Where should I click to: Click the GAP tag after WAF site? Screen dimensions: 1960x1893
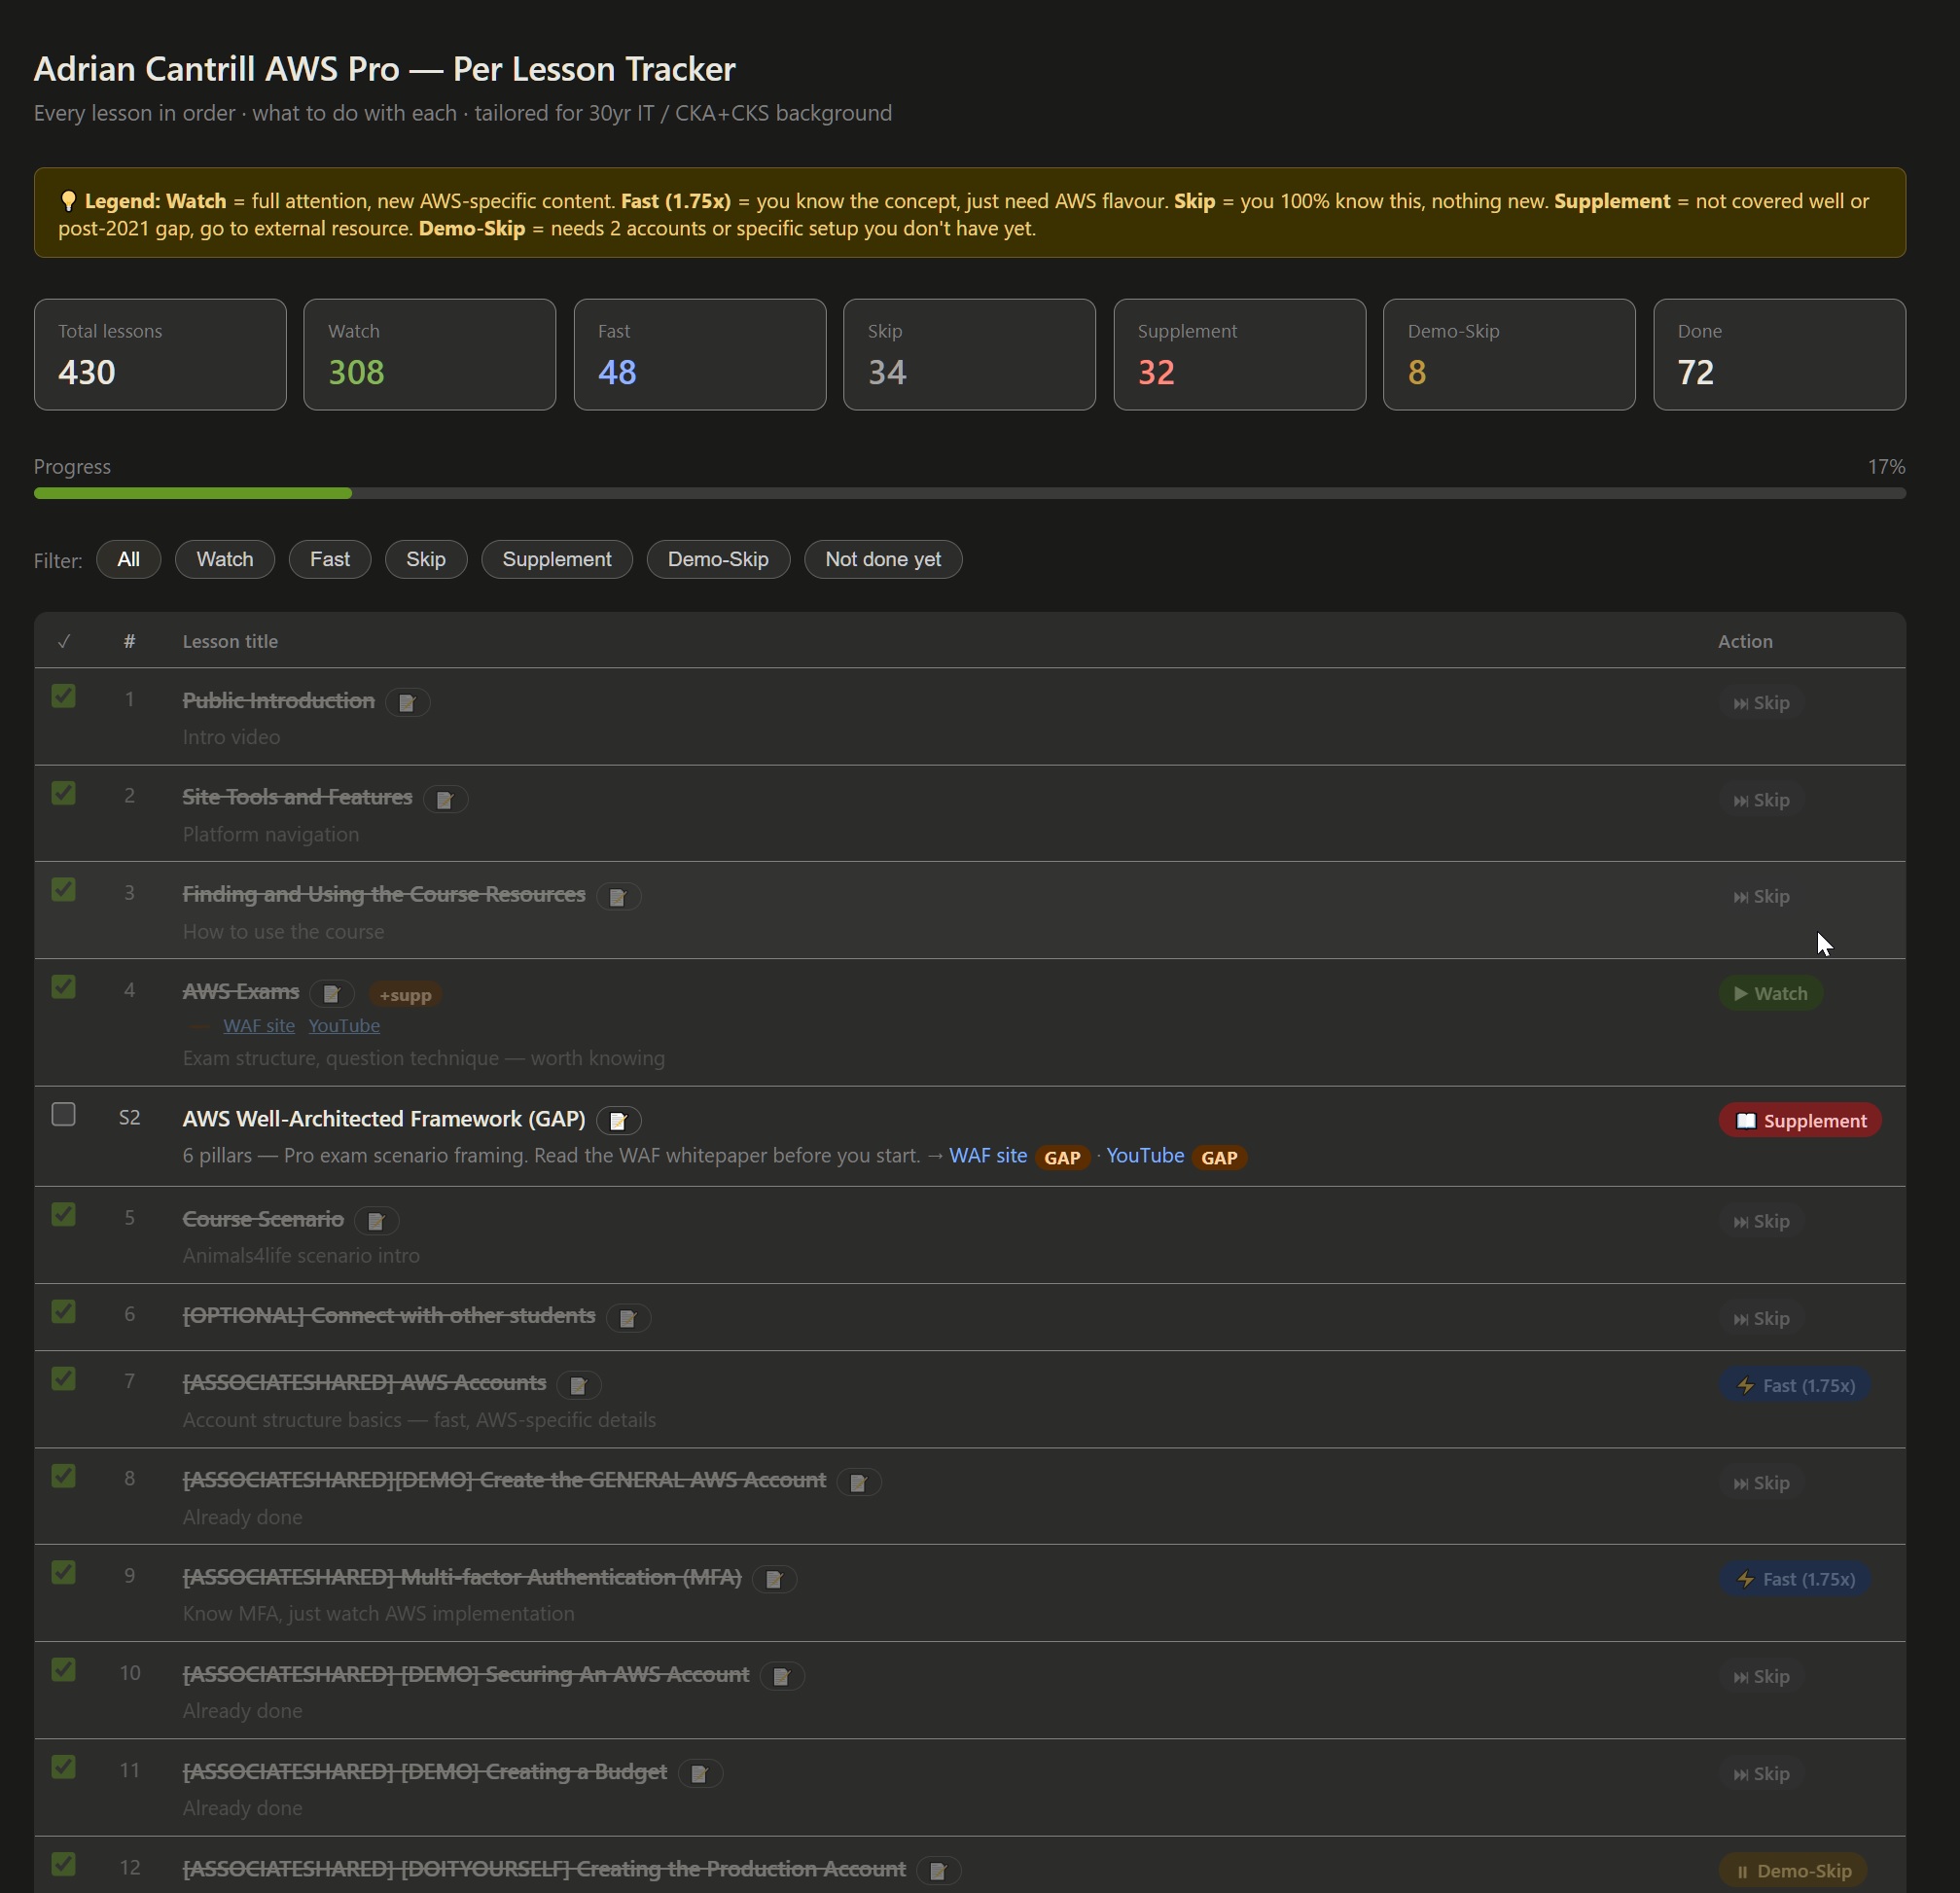pyautogui.click(x=1062, y=1158)
